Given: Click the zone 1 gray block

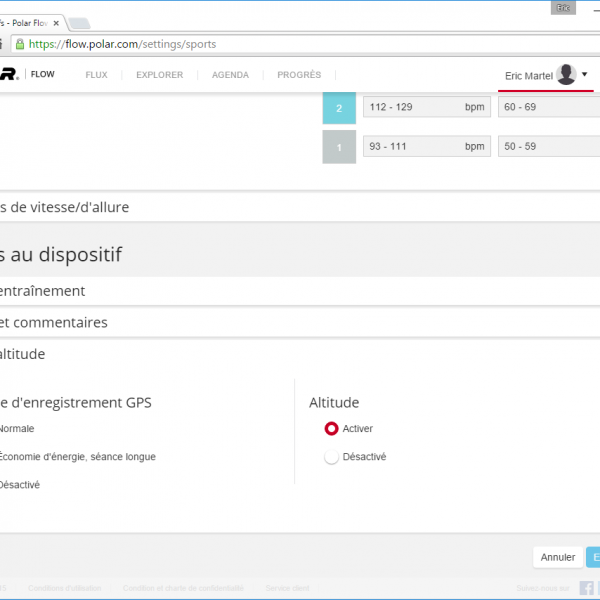Looking at the screenshot, I should 339,147.
